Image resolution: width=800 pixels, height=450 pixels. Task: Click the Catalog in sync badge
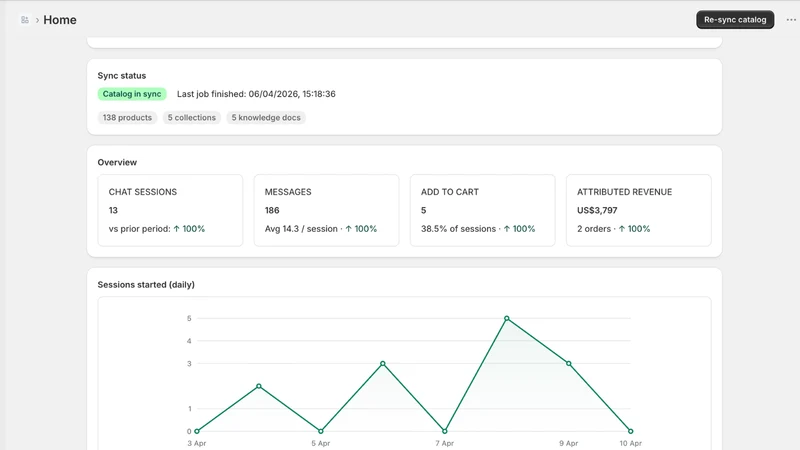(x=132, y=94)
